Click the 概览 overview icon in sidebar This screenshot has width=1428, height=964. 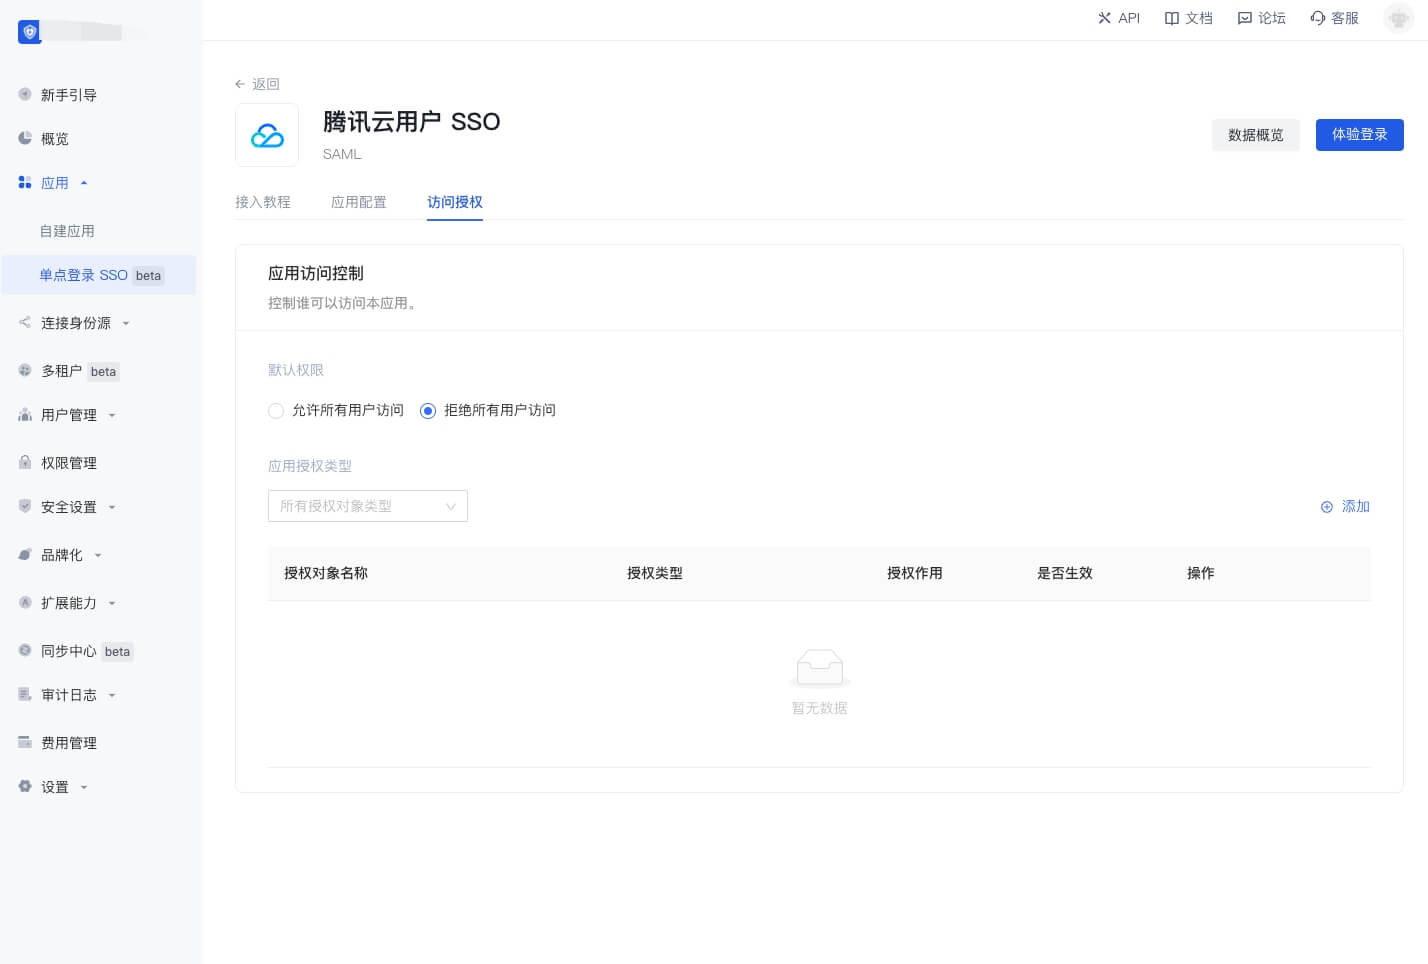tap(25, 138)
